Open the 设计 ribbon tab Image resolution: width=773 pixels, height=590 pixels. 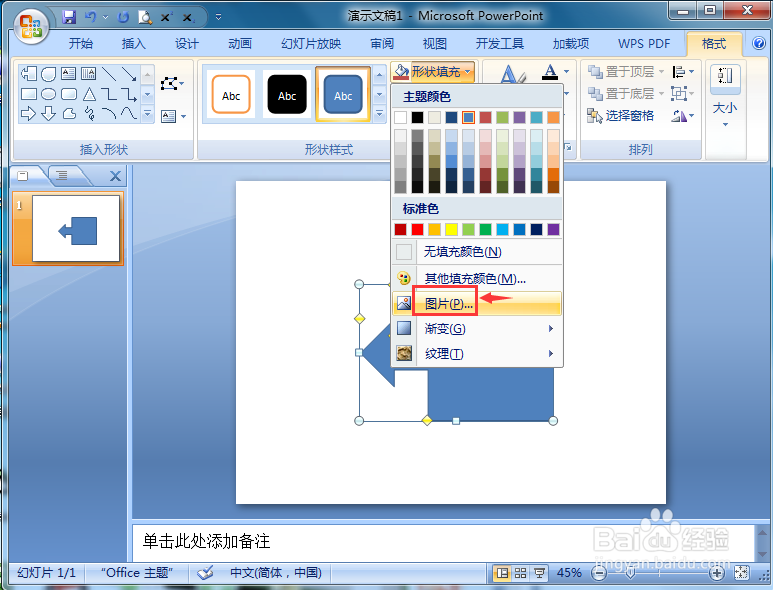click(x=187, y=43)
